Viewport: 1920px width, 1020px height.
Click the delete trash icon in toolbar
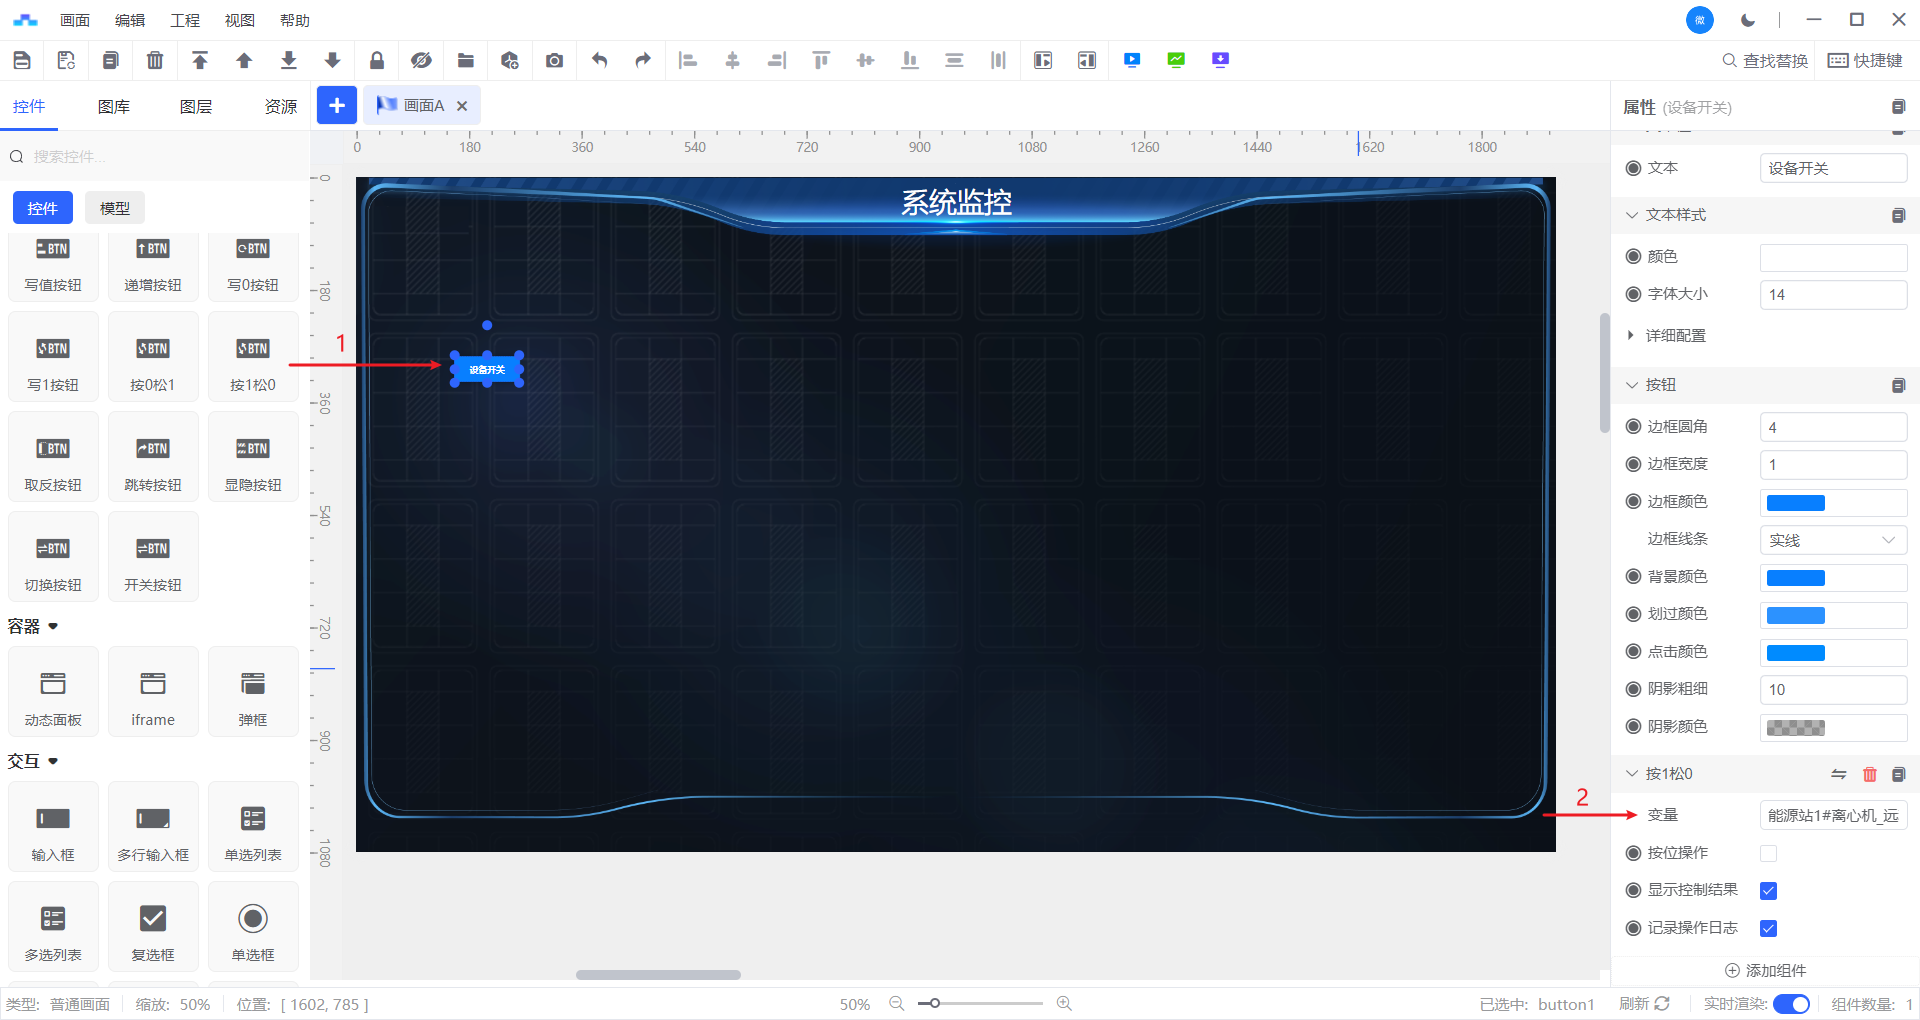click(x=155, y=60)
